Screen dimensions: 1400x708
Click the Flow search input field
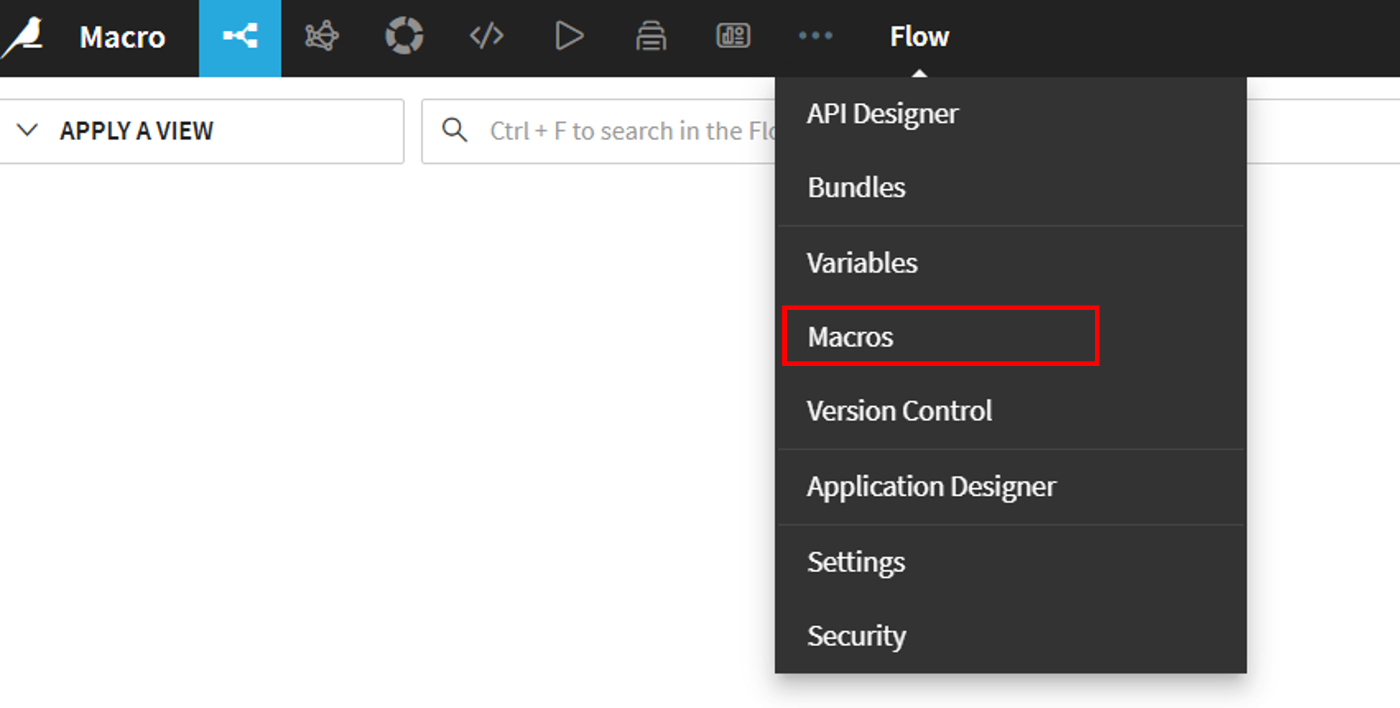(x=620, y=131)
